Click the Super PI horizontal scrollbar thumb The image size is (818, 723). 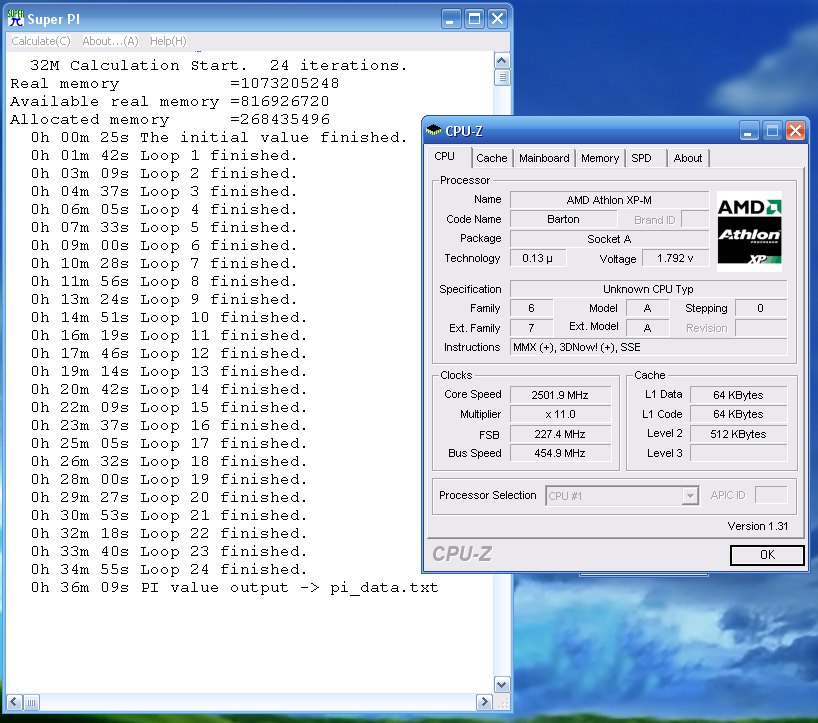pyautogui.click(x=31, y=702)
